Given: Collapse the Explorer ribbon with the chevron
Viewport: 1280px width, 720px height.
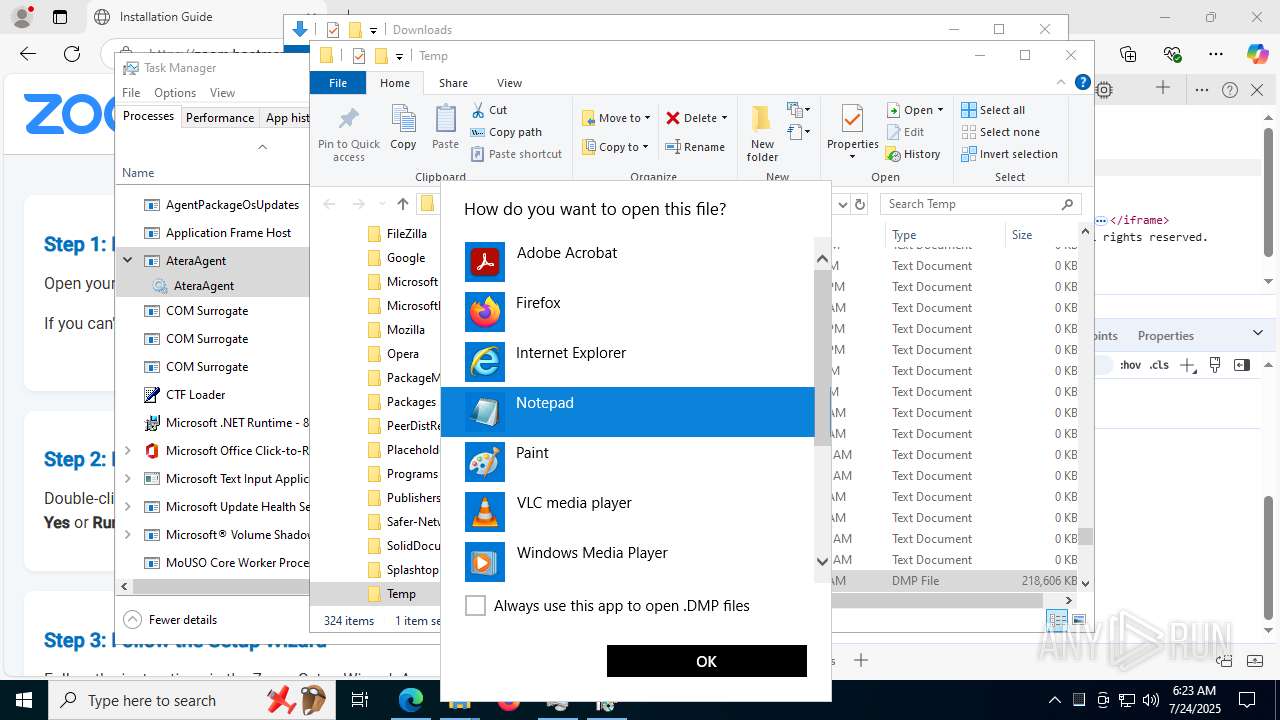Looking at the screenshot, I should pos(1062,83).
